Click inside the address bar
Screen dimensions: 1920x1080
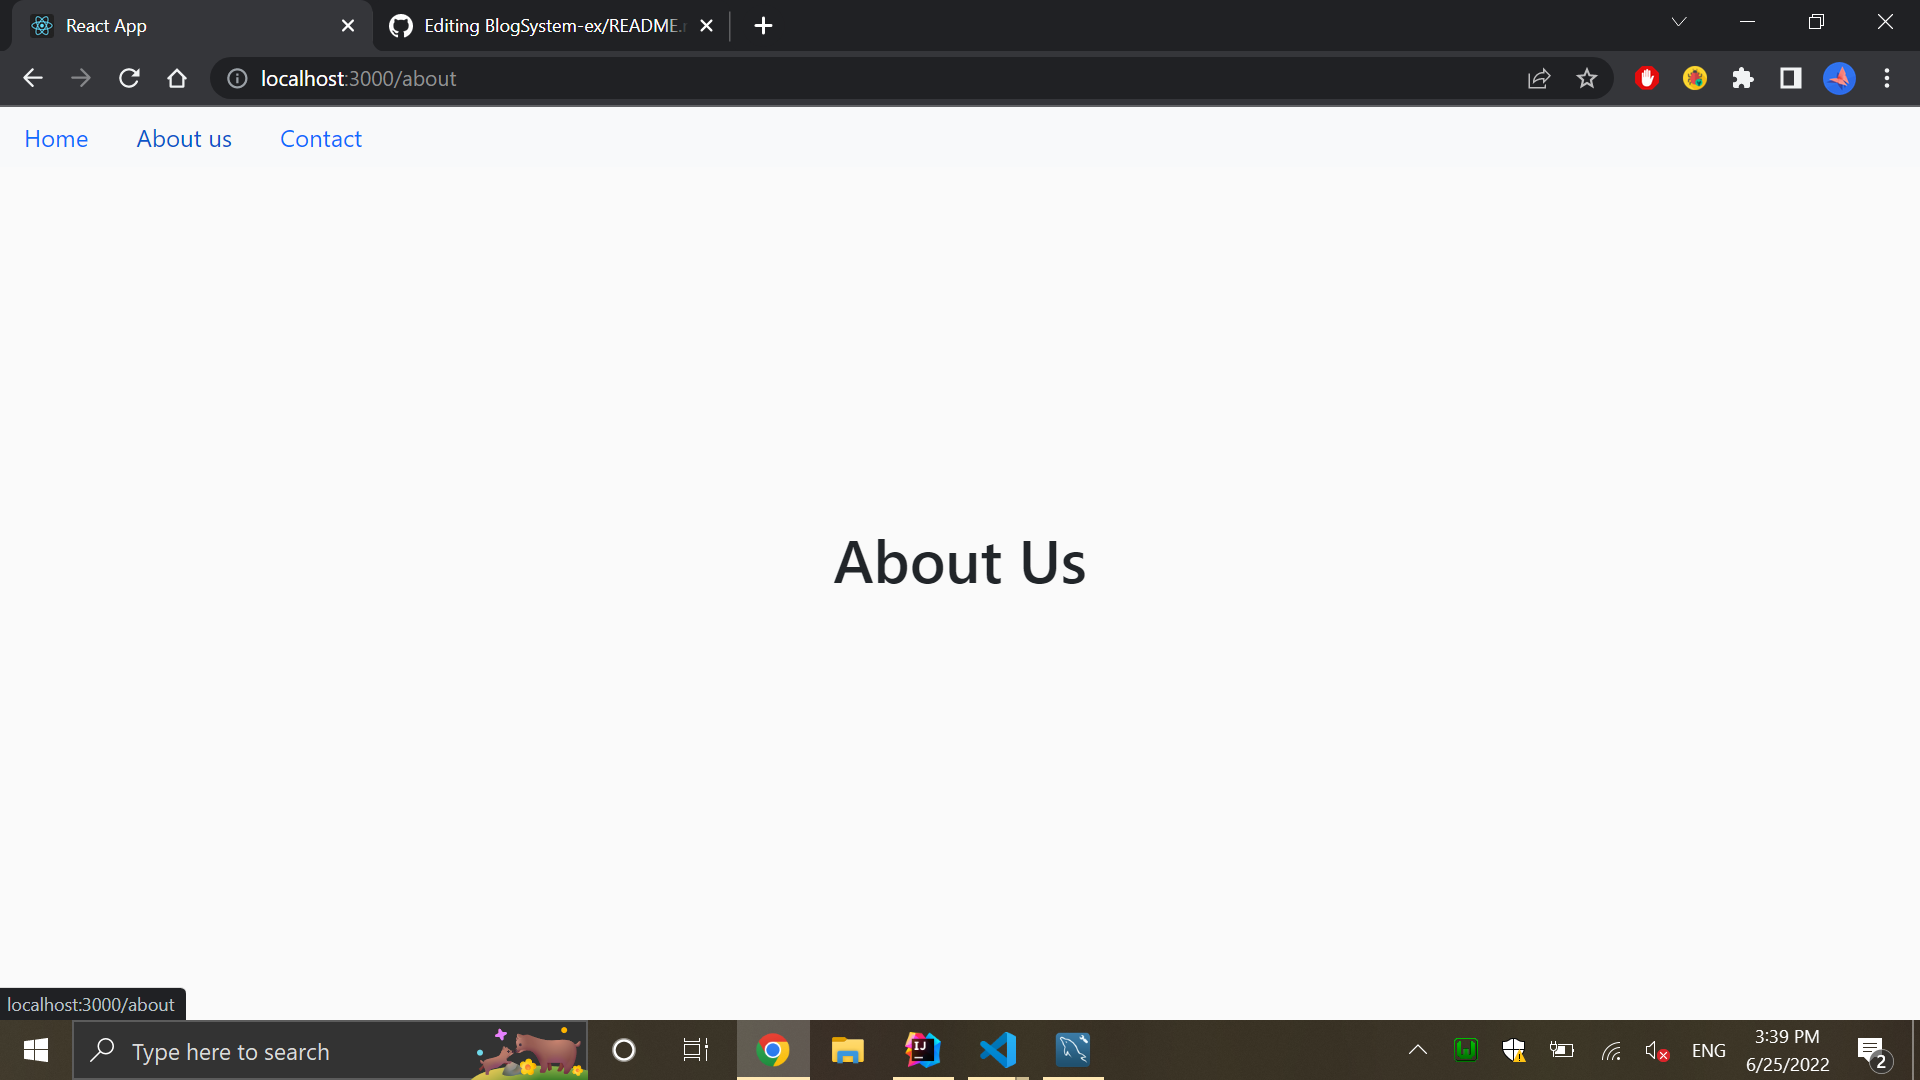pos(700,78)
